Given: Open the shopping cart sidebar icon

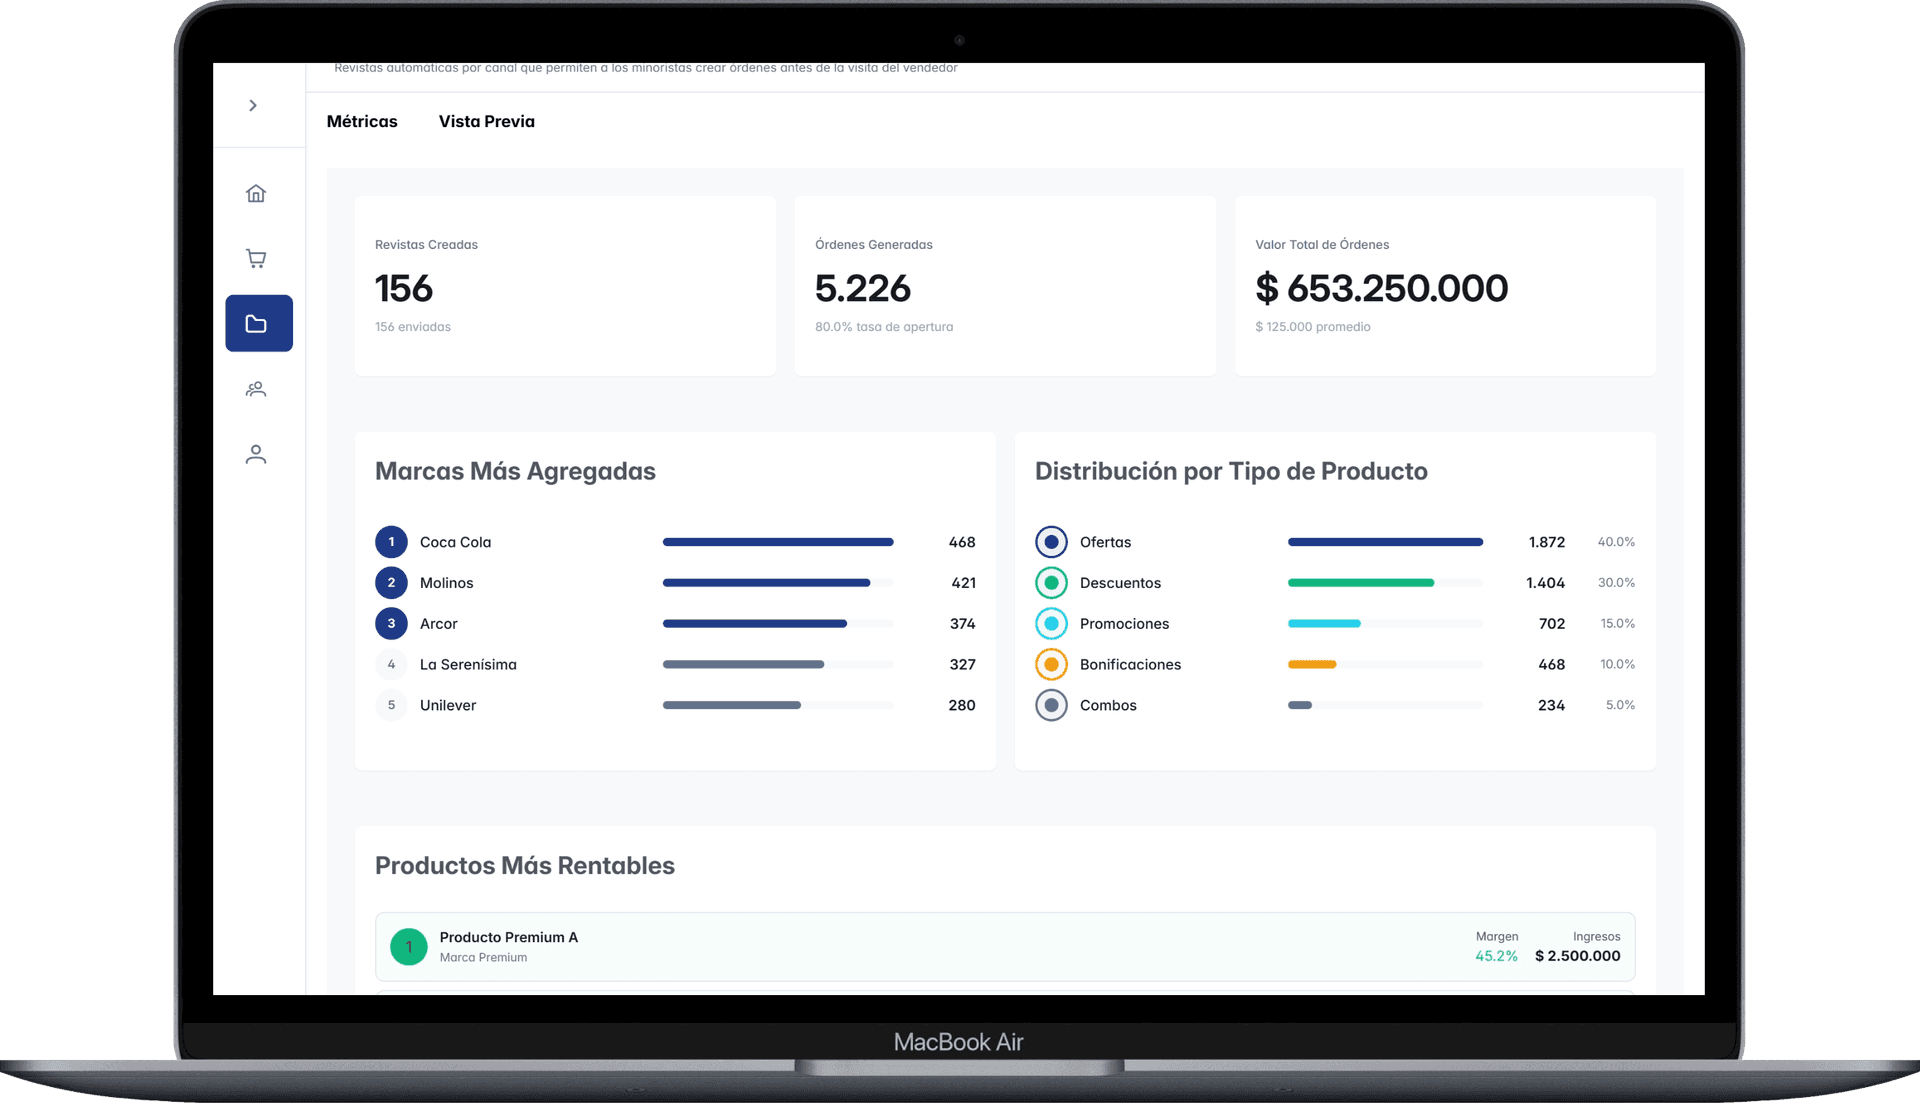Looking at the screenshot, I should (x=256, y=259).
